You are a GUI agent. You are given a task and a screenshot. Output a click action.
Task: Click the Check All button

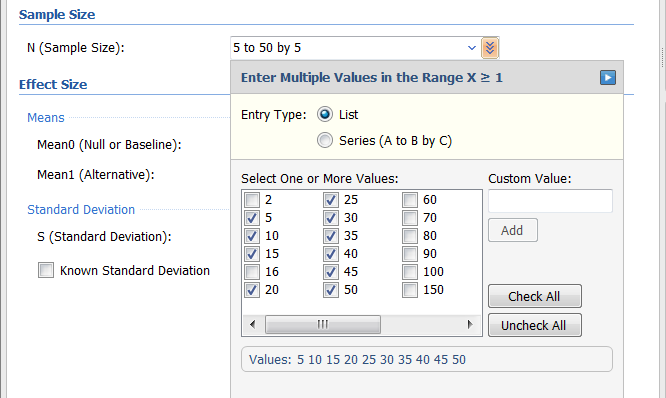[x=535, y=296]
